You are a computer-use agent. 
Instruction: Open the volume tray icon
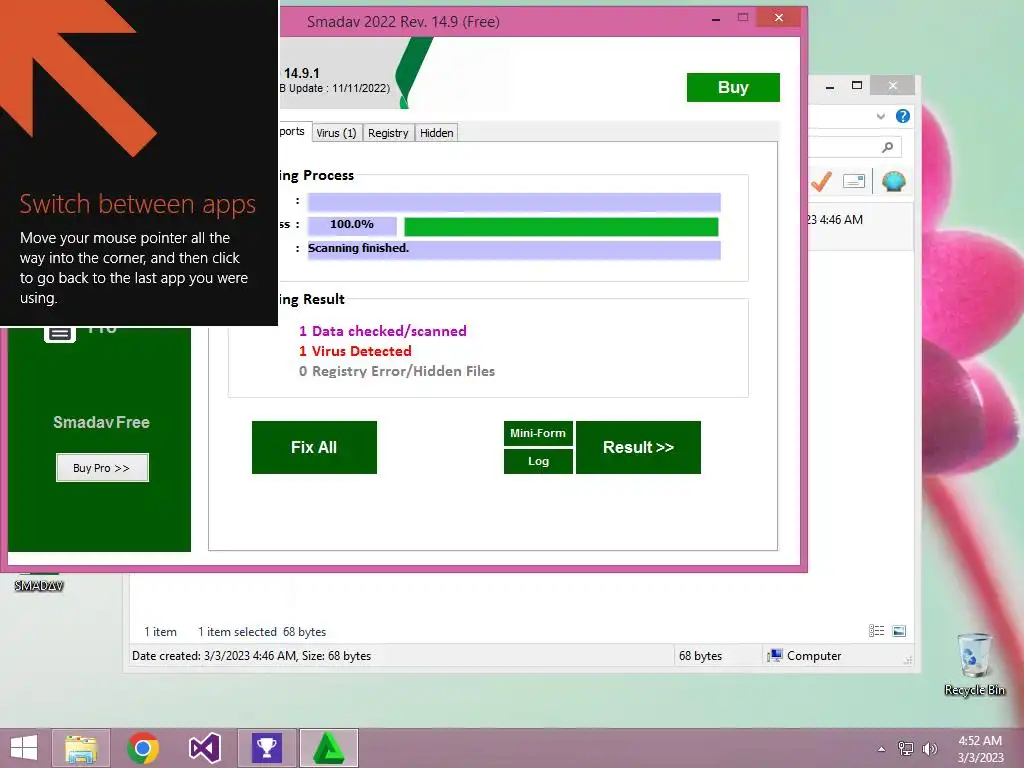click(929, 748)
